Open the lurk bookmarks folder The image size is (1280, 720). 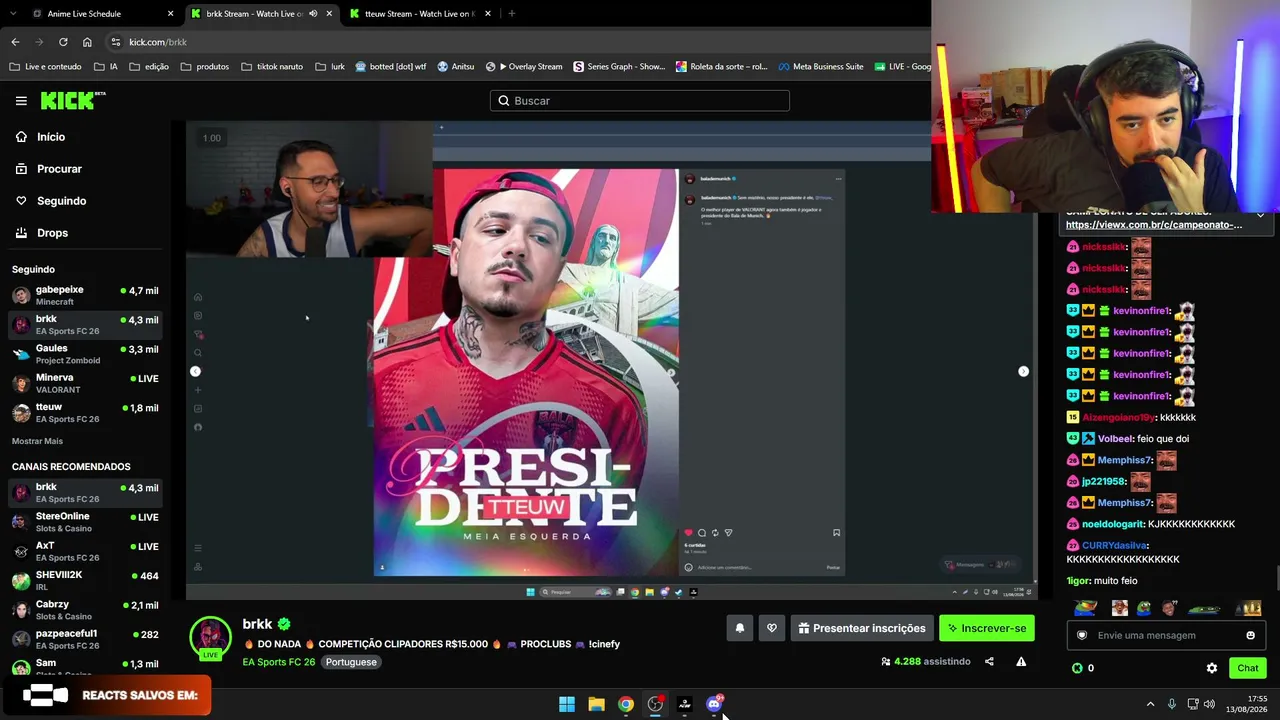[x=330, y=67]
